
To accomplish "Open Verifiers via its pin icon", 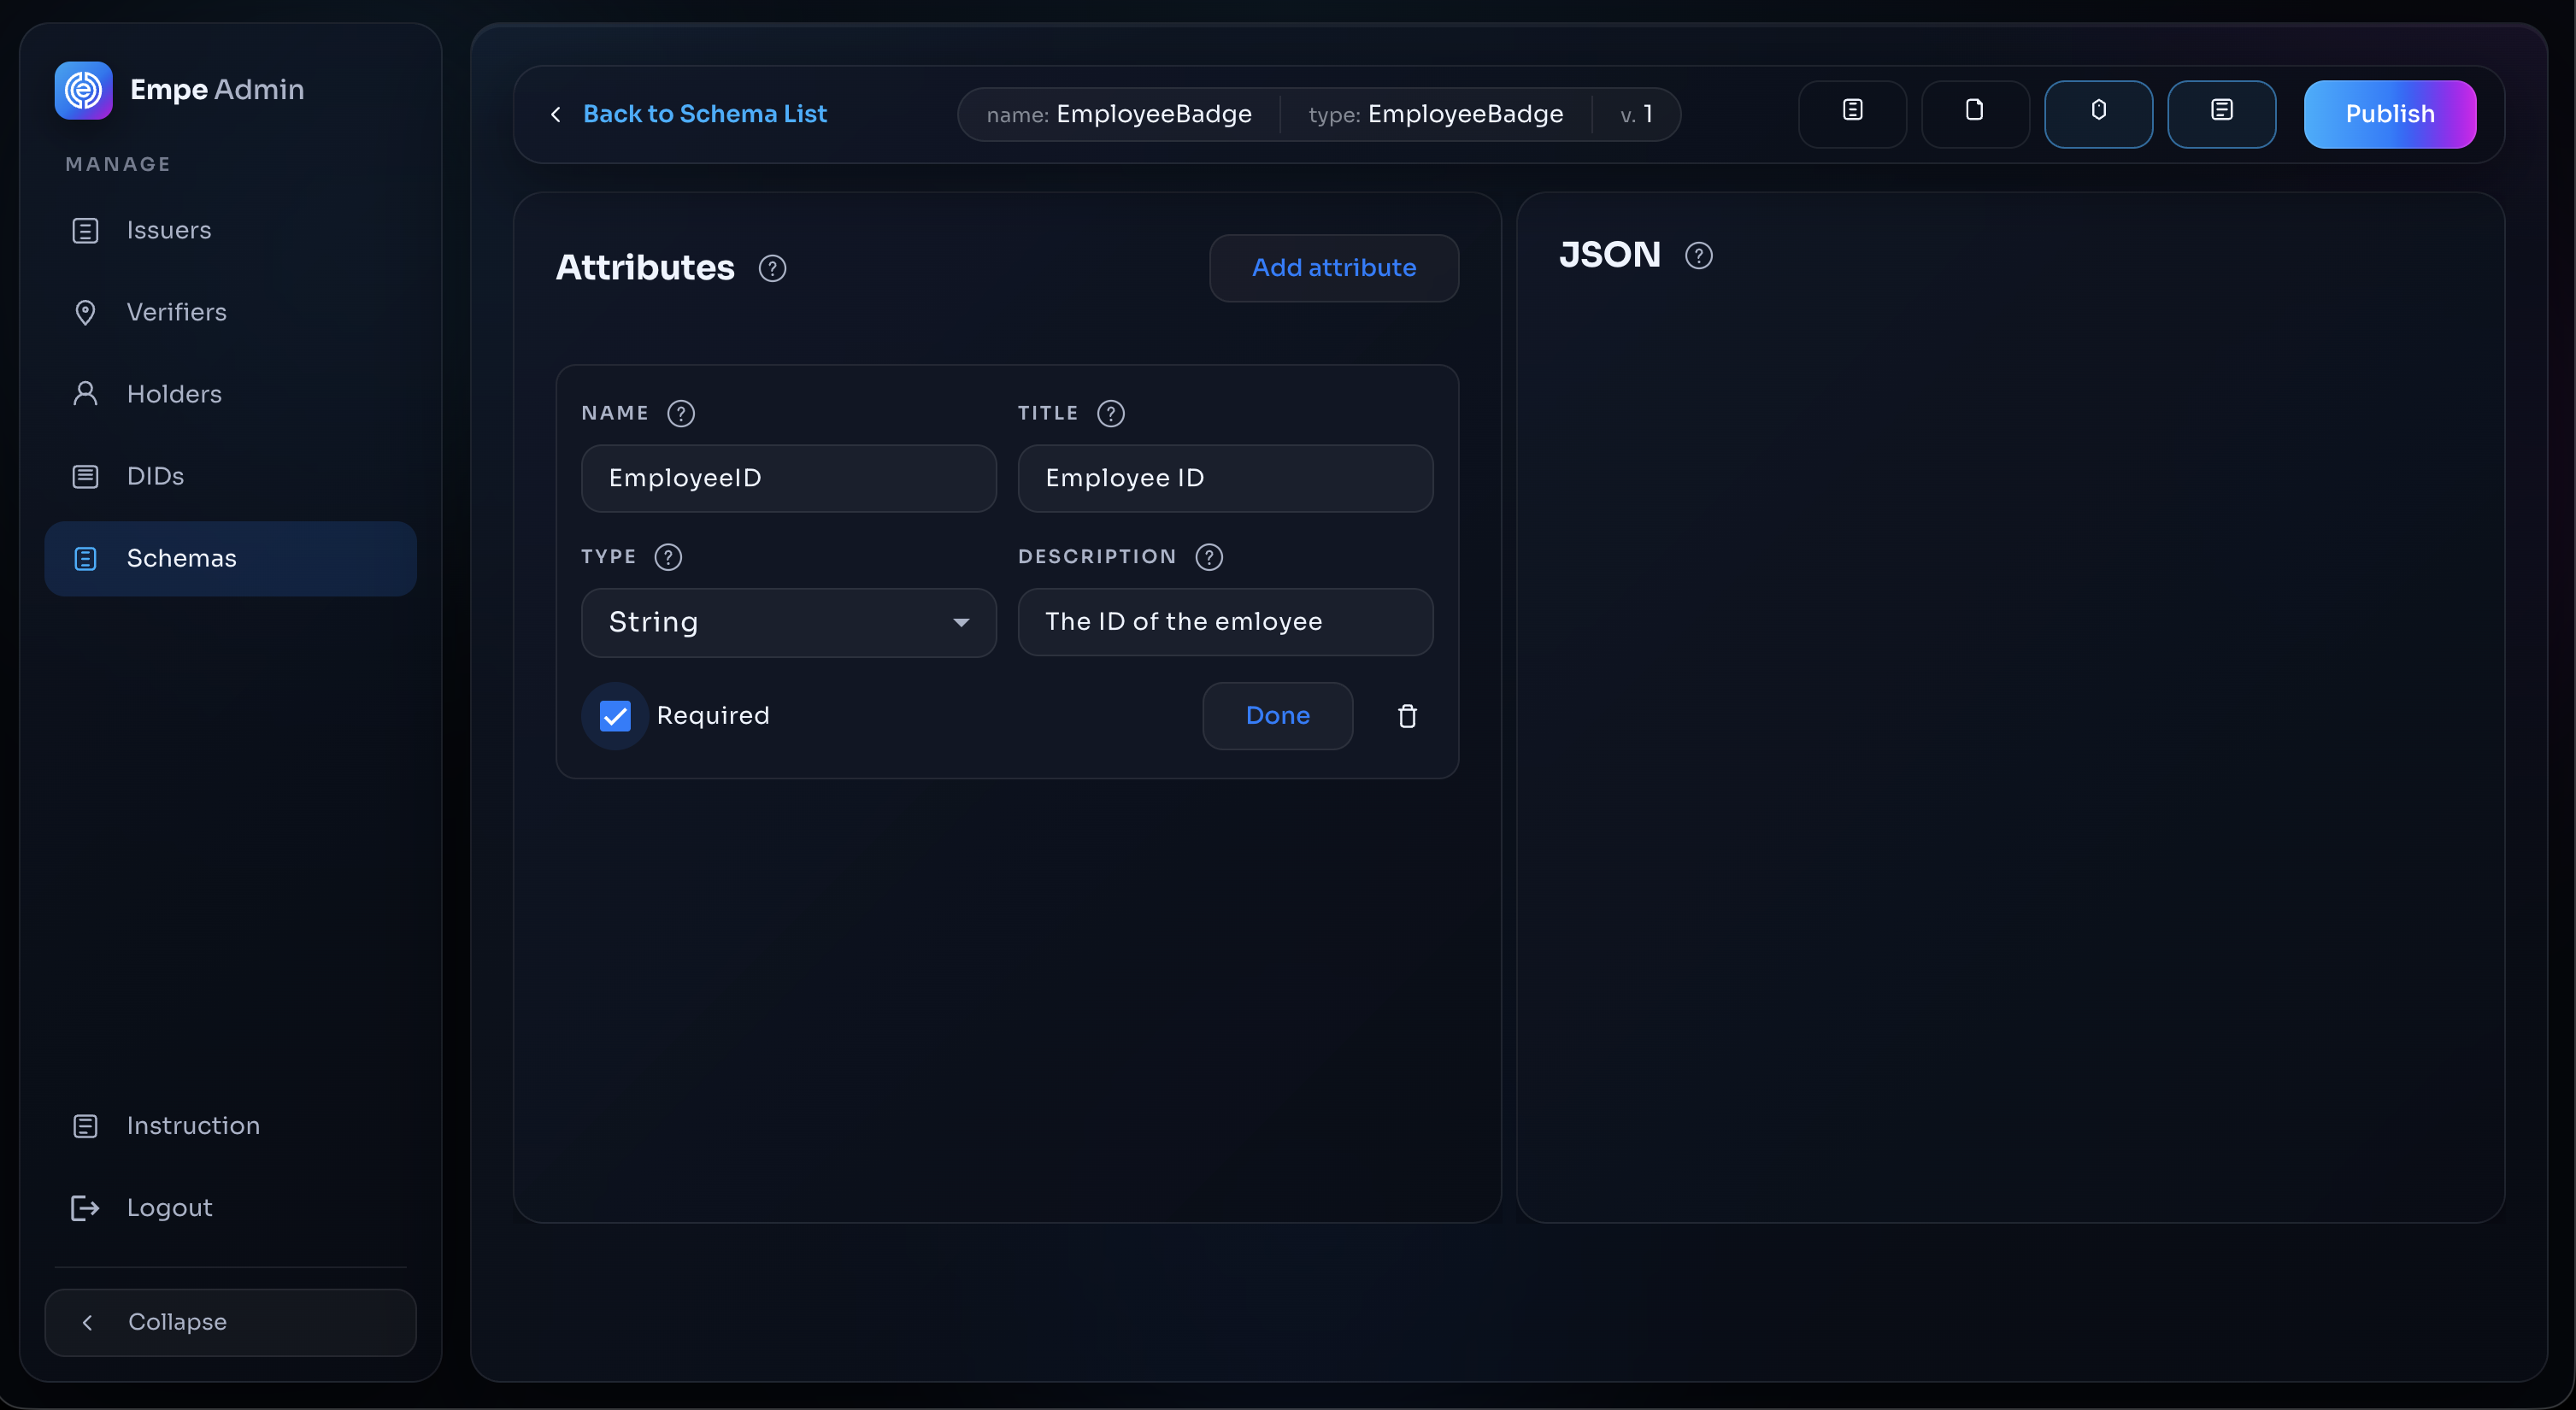I will tap(85, 313).
